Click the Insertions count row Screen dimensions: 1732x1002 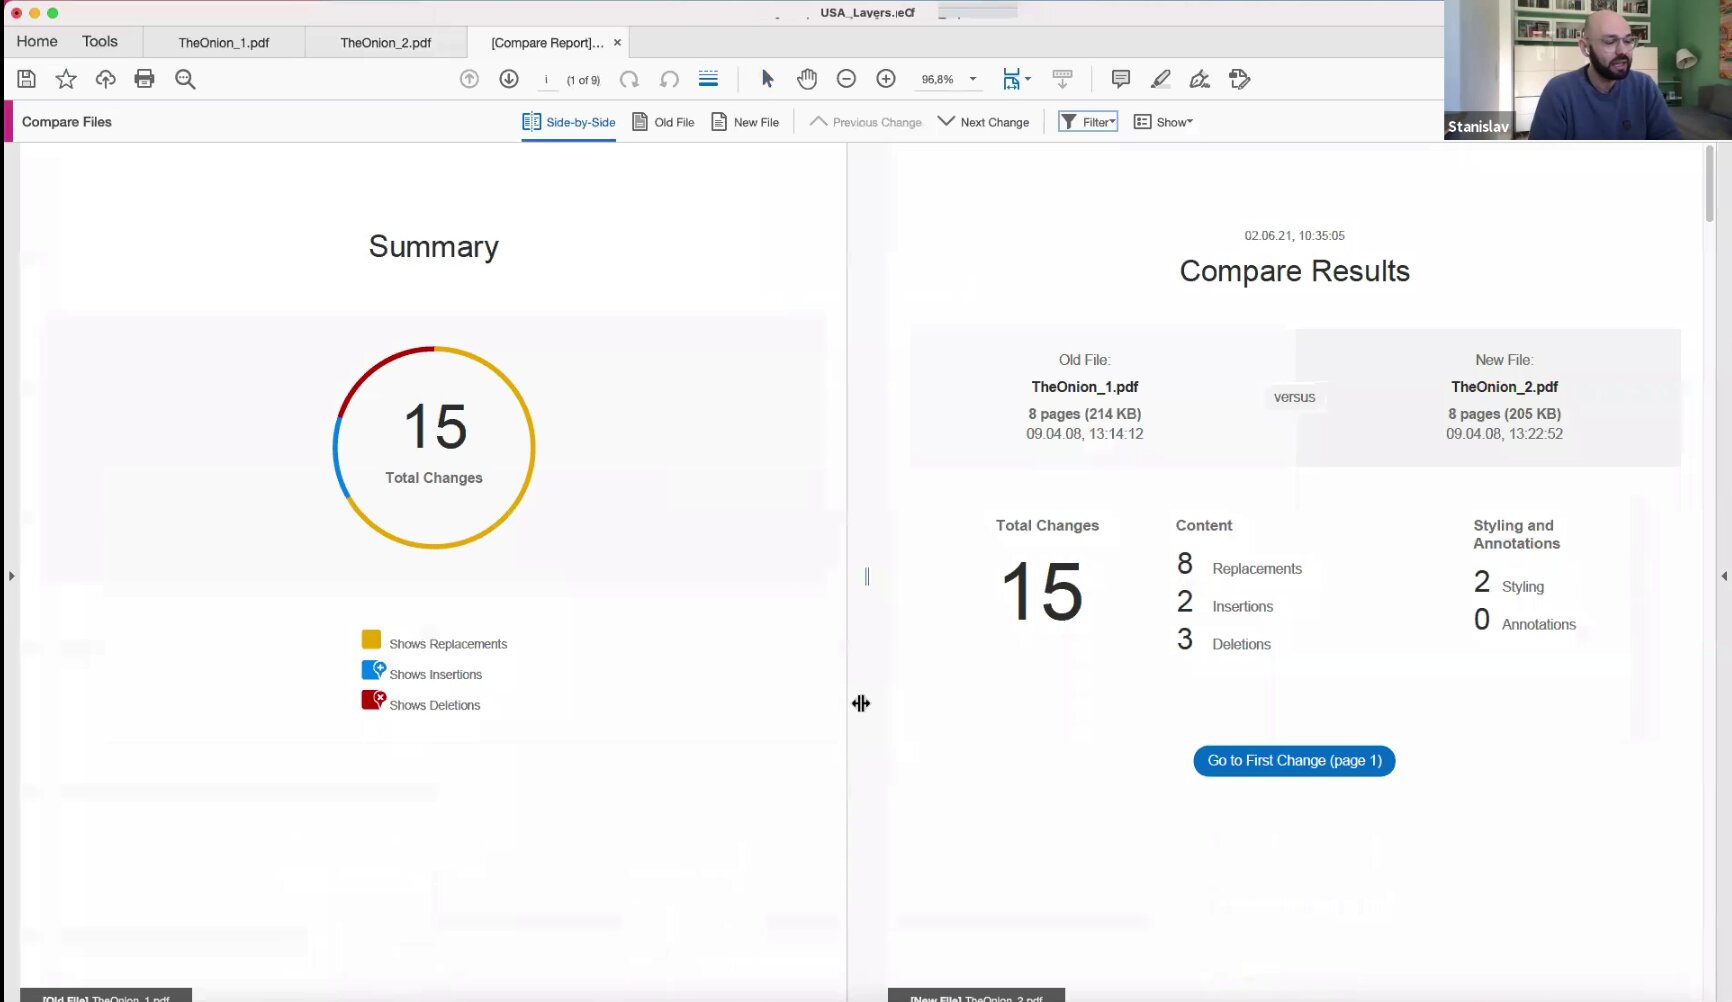tap(1225, 603)
